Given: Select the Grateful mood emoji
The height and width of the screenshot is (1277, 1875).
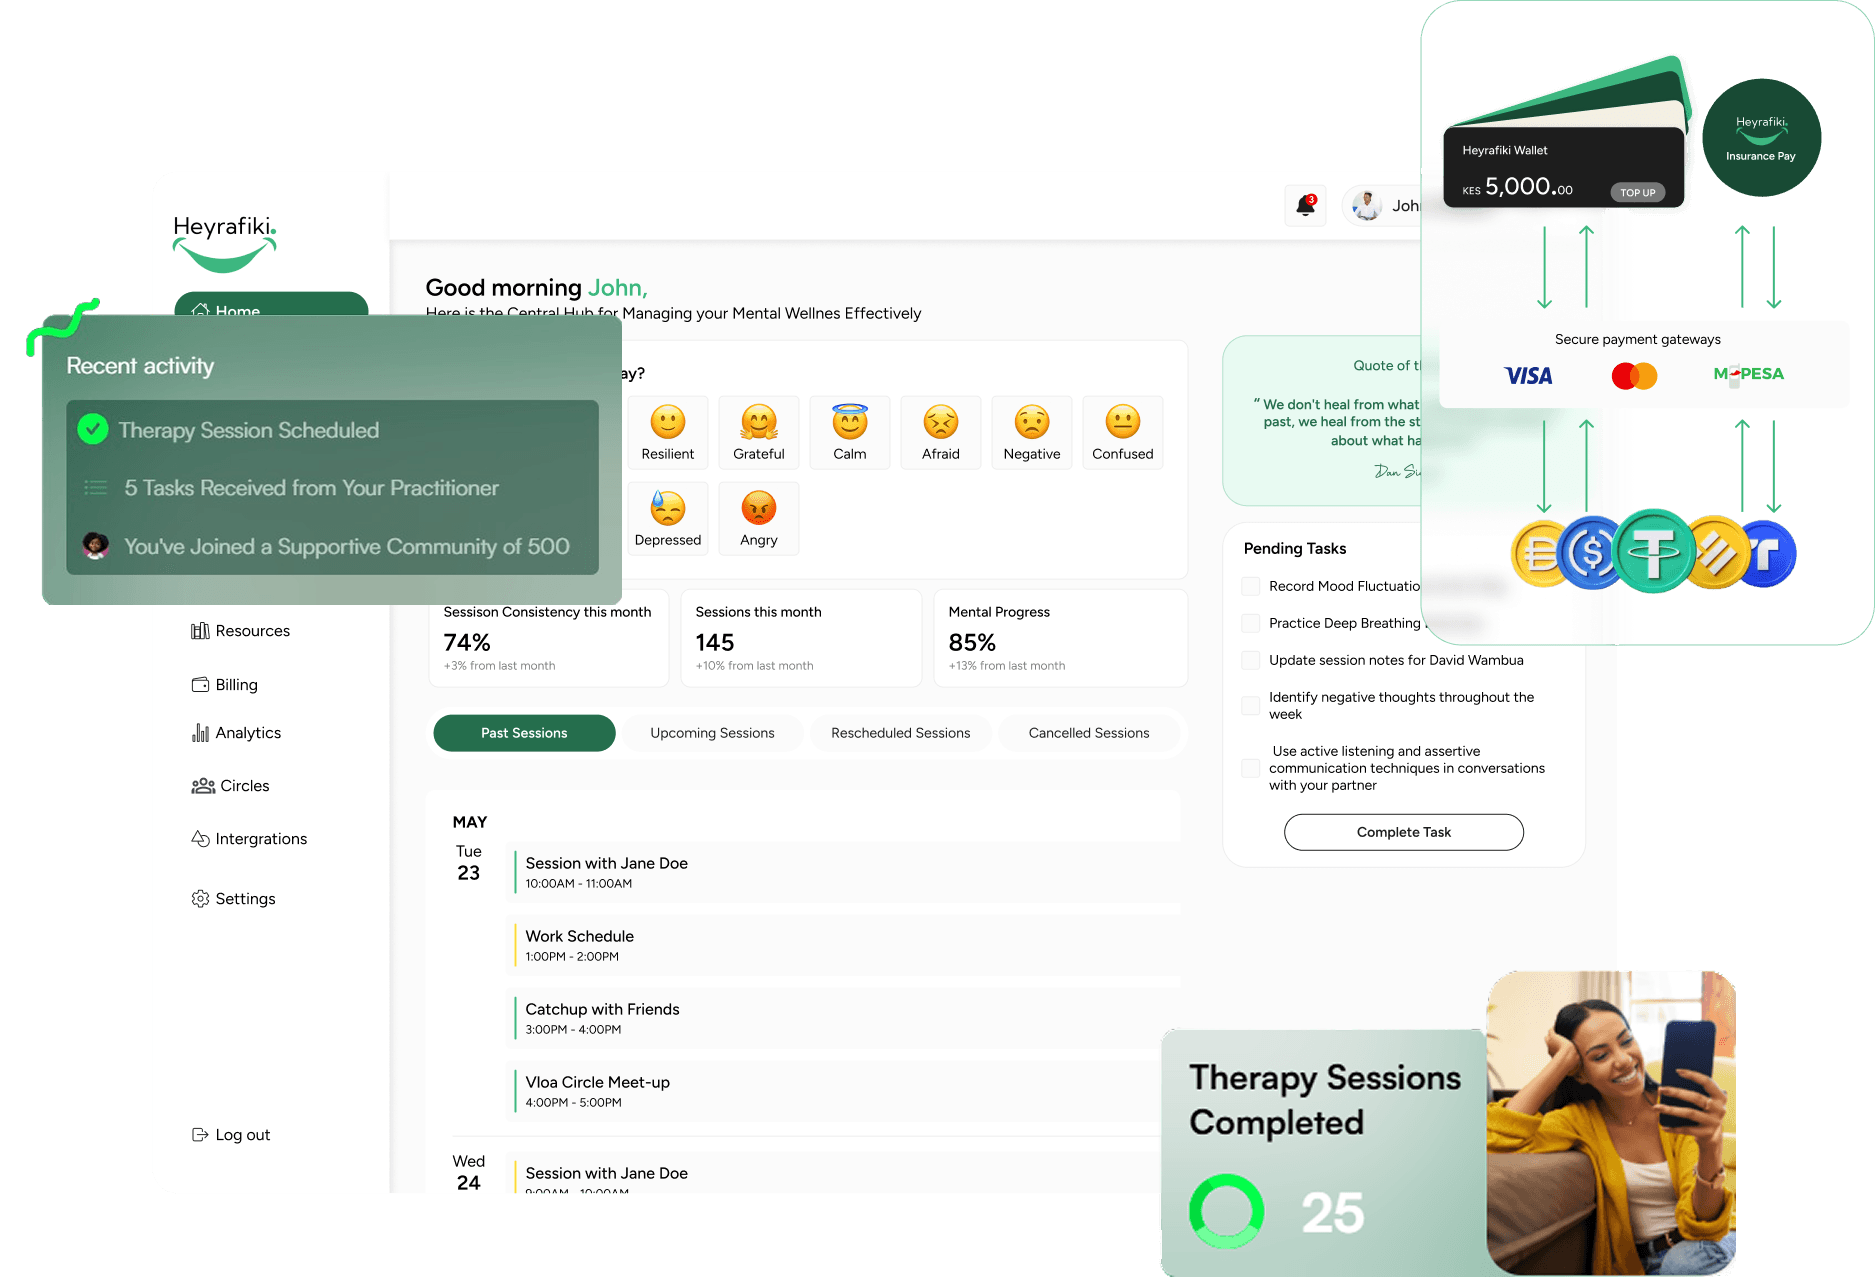Looking at the screenshot, I should click(759, 432).
